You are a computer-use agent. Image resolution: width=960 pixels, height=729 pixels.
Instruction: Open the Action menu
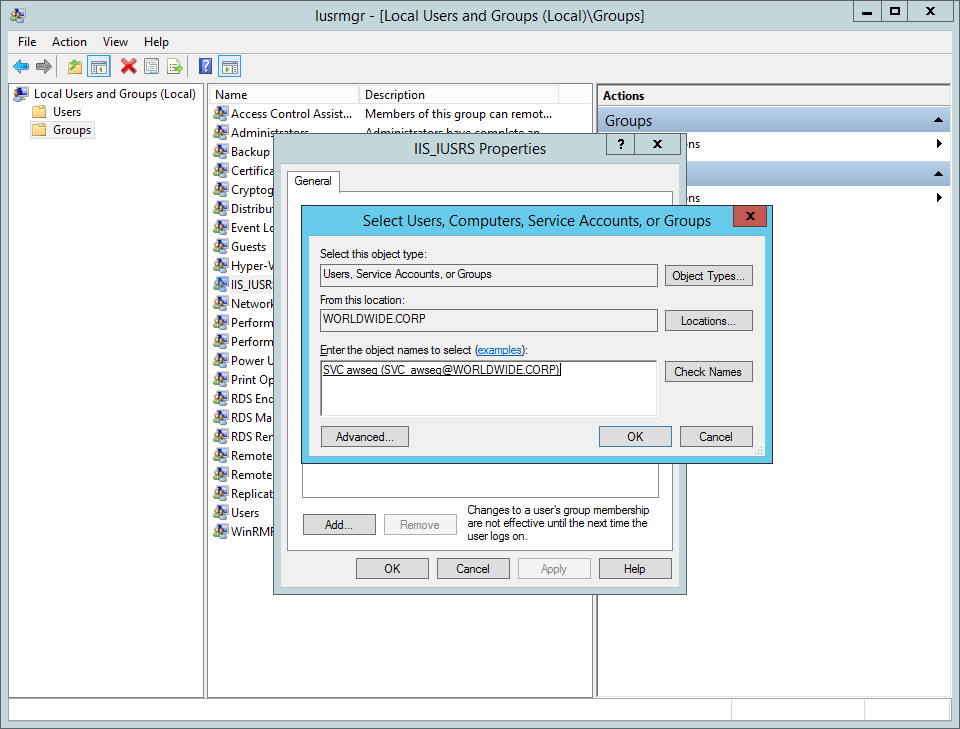point(69,42)
